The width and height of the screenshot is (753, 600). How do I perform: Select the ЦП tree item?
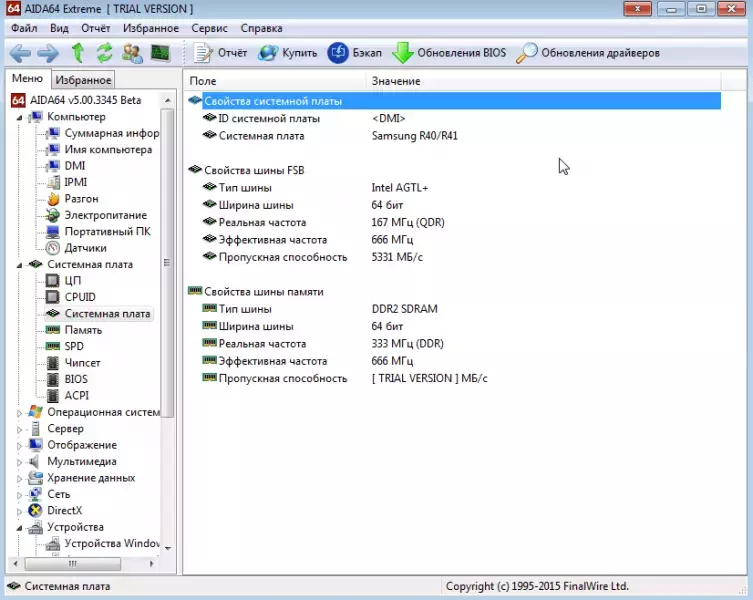[x=63, y=281]
